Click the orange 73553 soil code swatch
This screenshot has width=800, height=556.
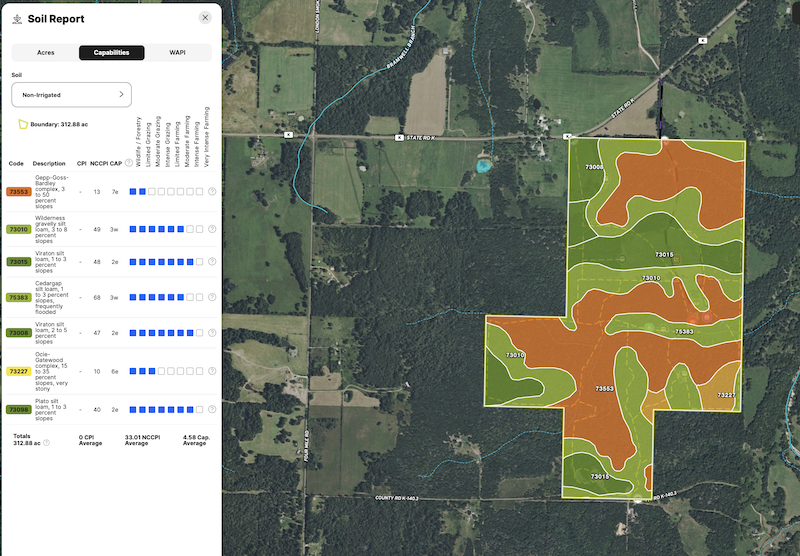click(x=19, y=191)
